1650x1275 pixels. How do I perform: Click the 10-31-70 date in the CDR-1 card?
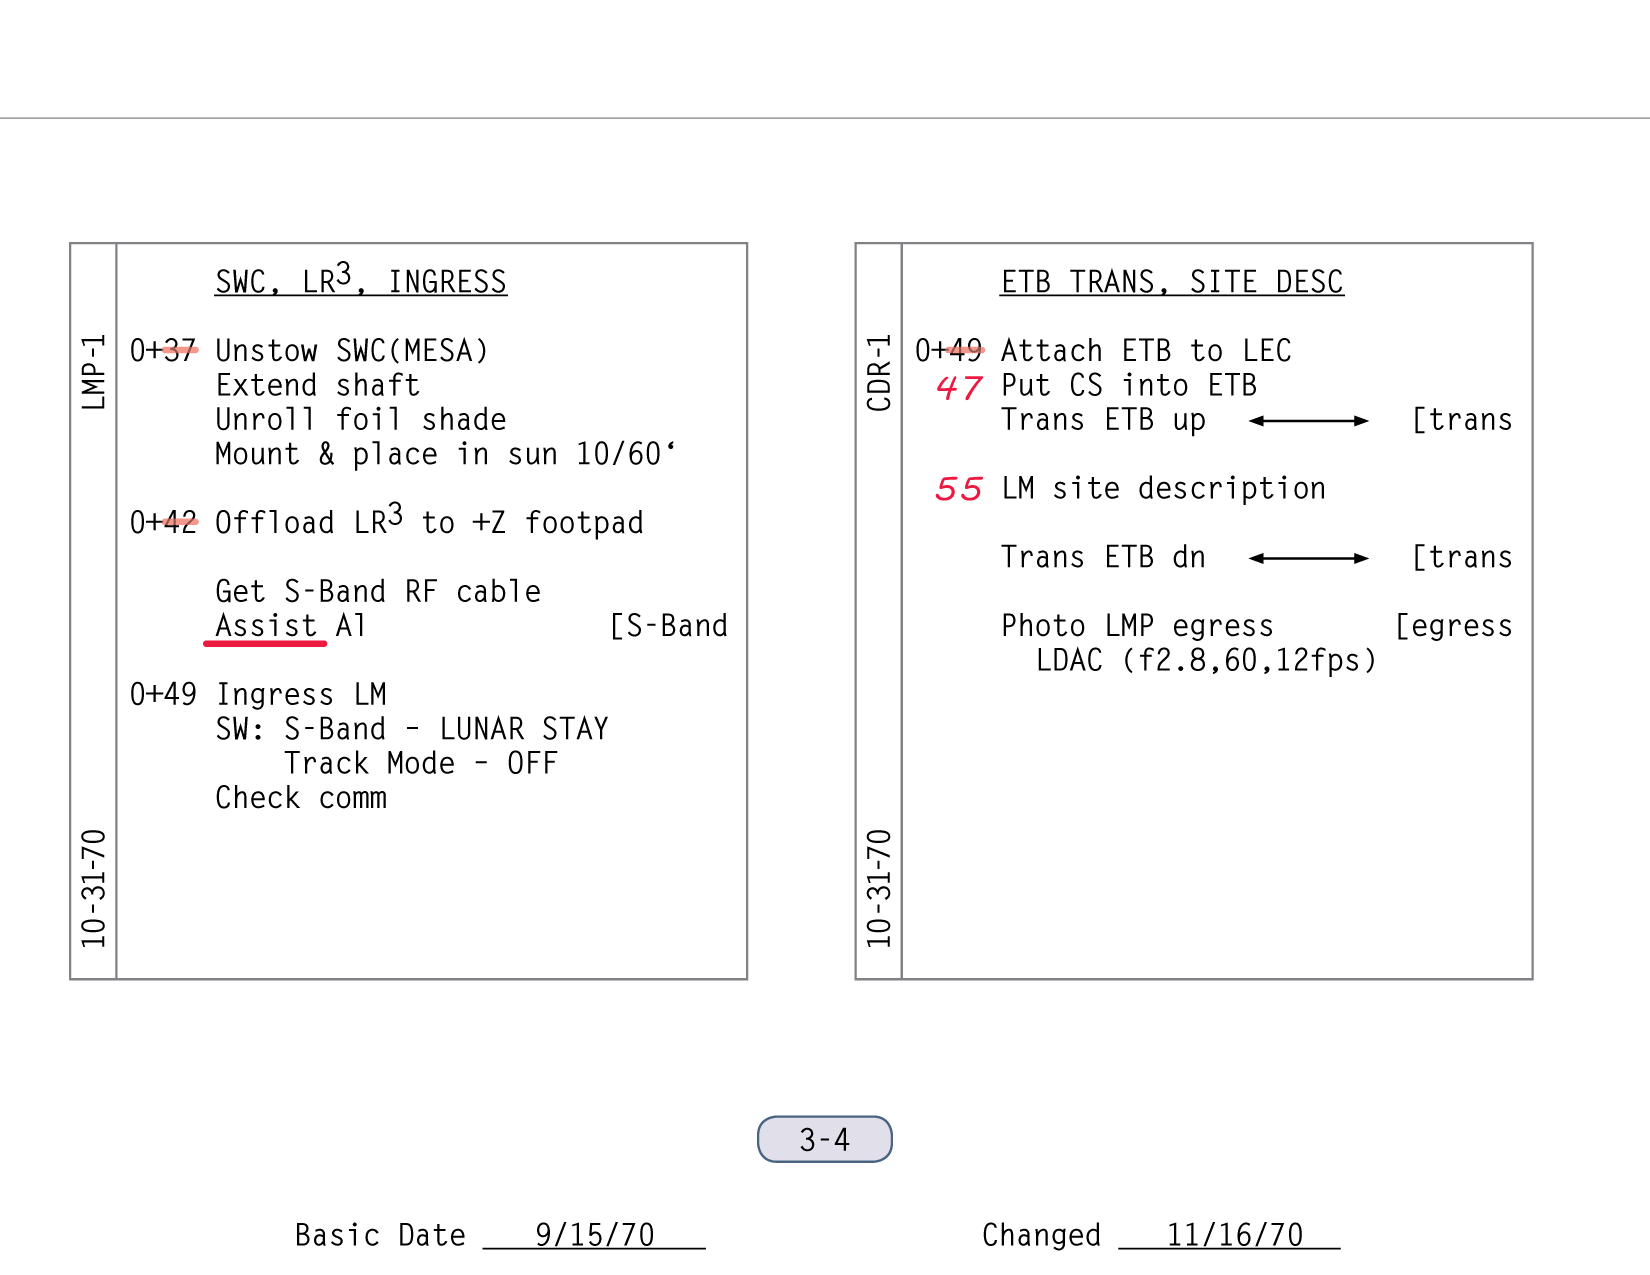(x=879, y=888)
